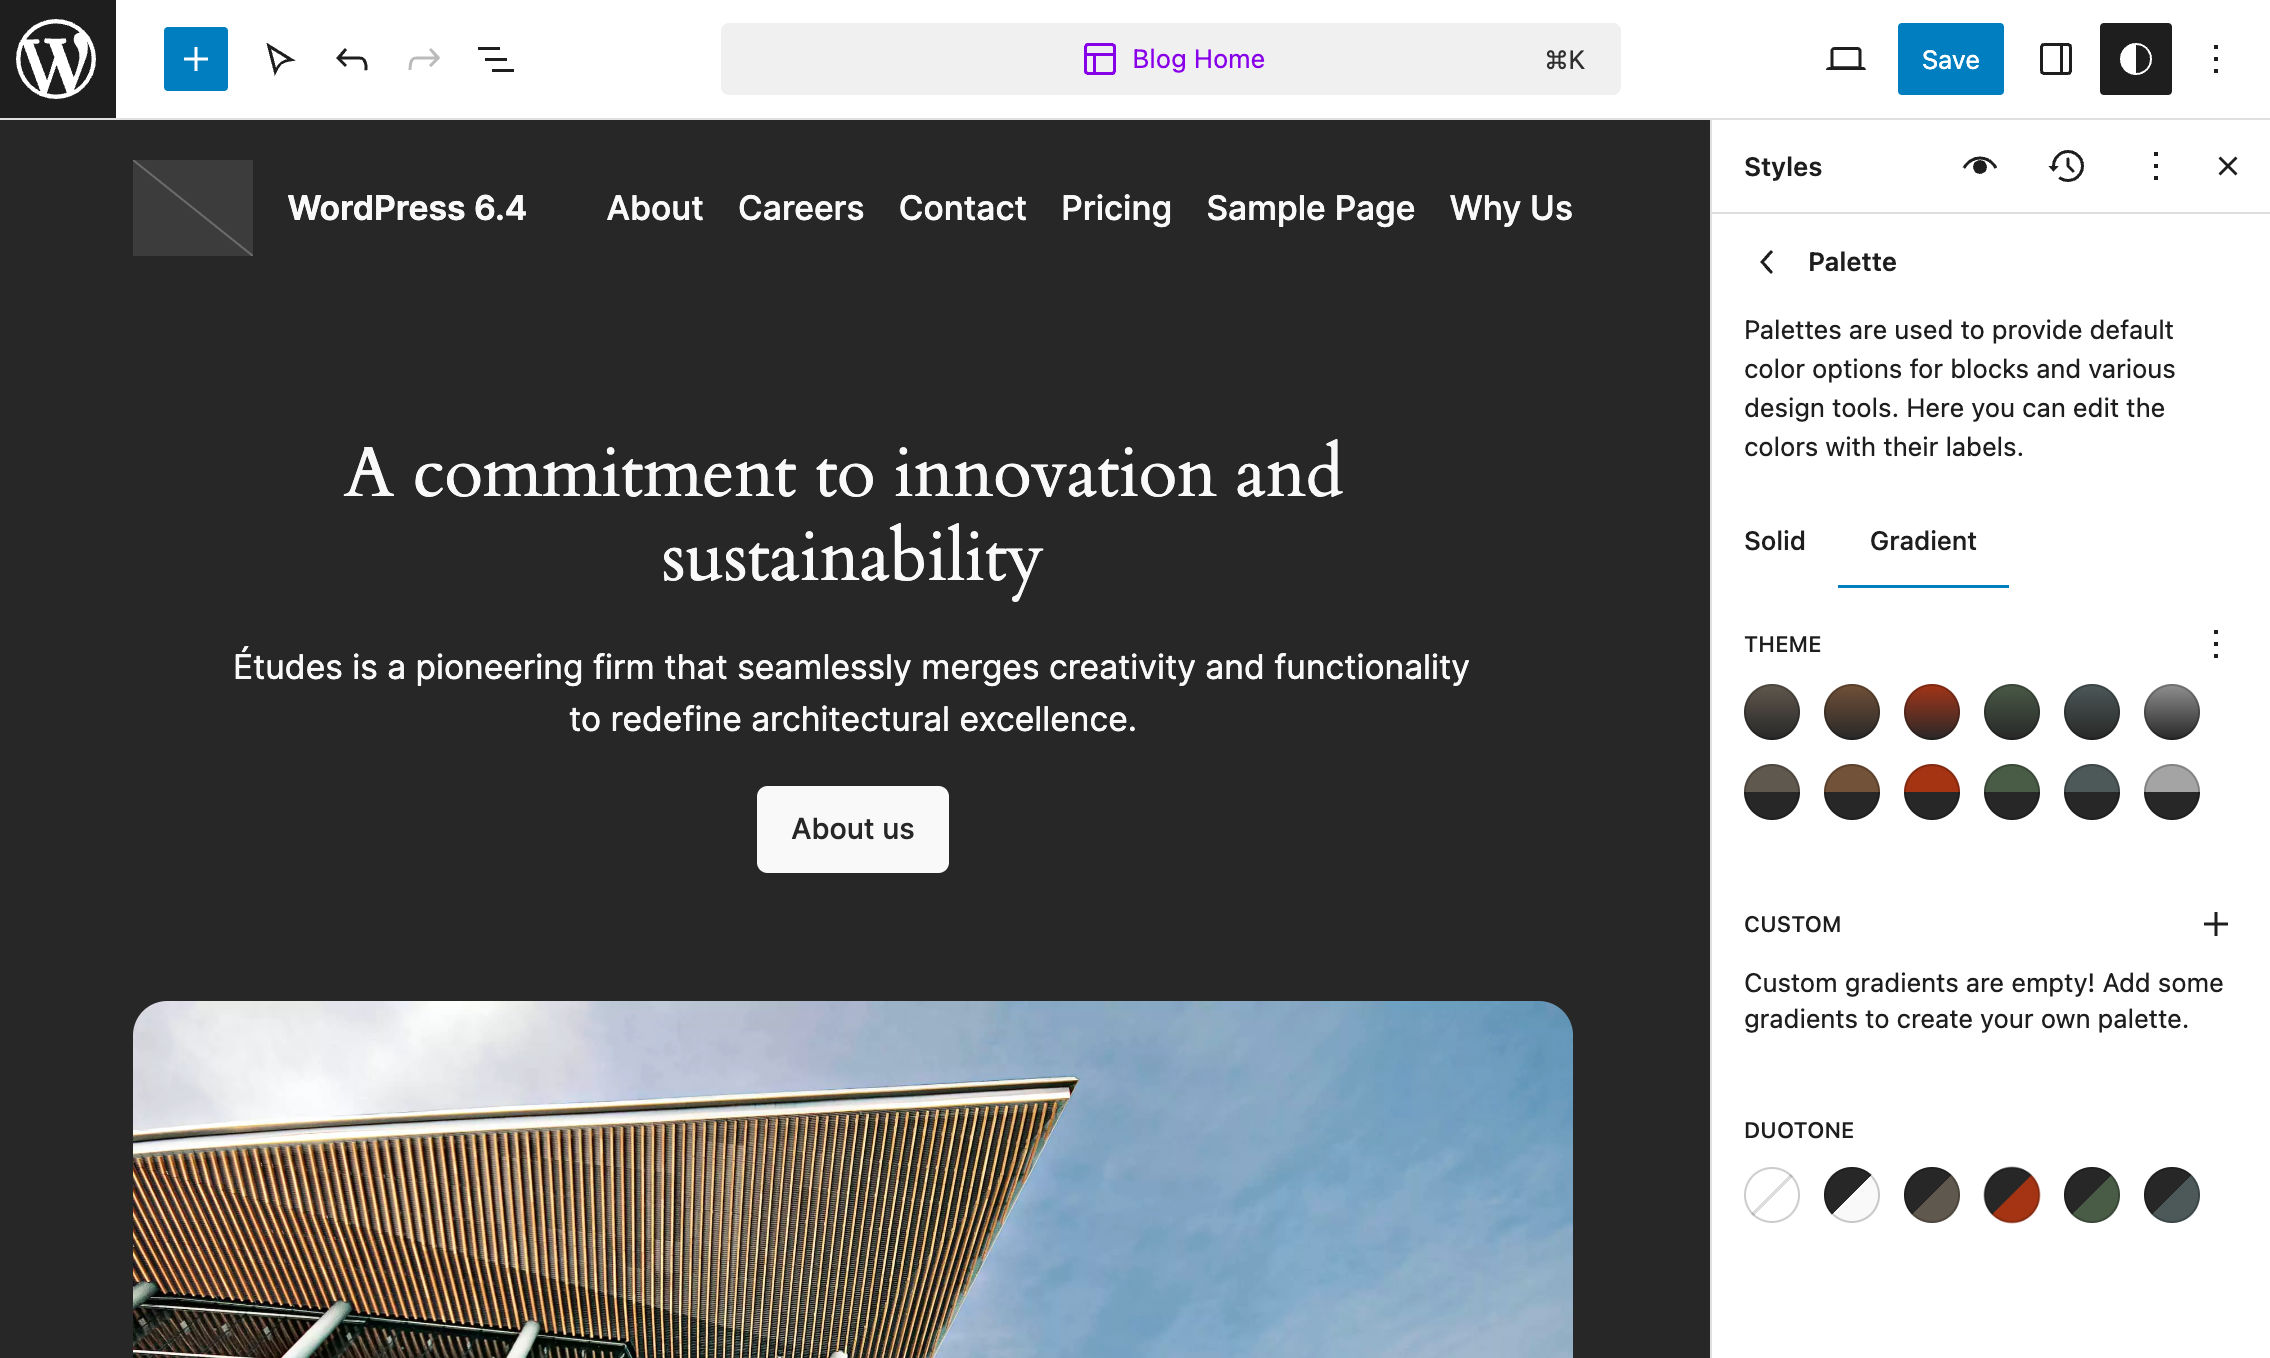Switch to the Solid palette tab
2270x1358 pixels.
(1774, 540)
